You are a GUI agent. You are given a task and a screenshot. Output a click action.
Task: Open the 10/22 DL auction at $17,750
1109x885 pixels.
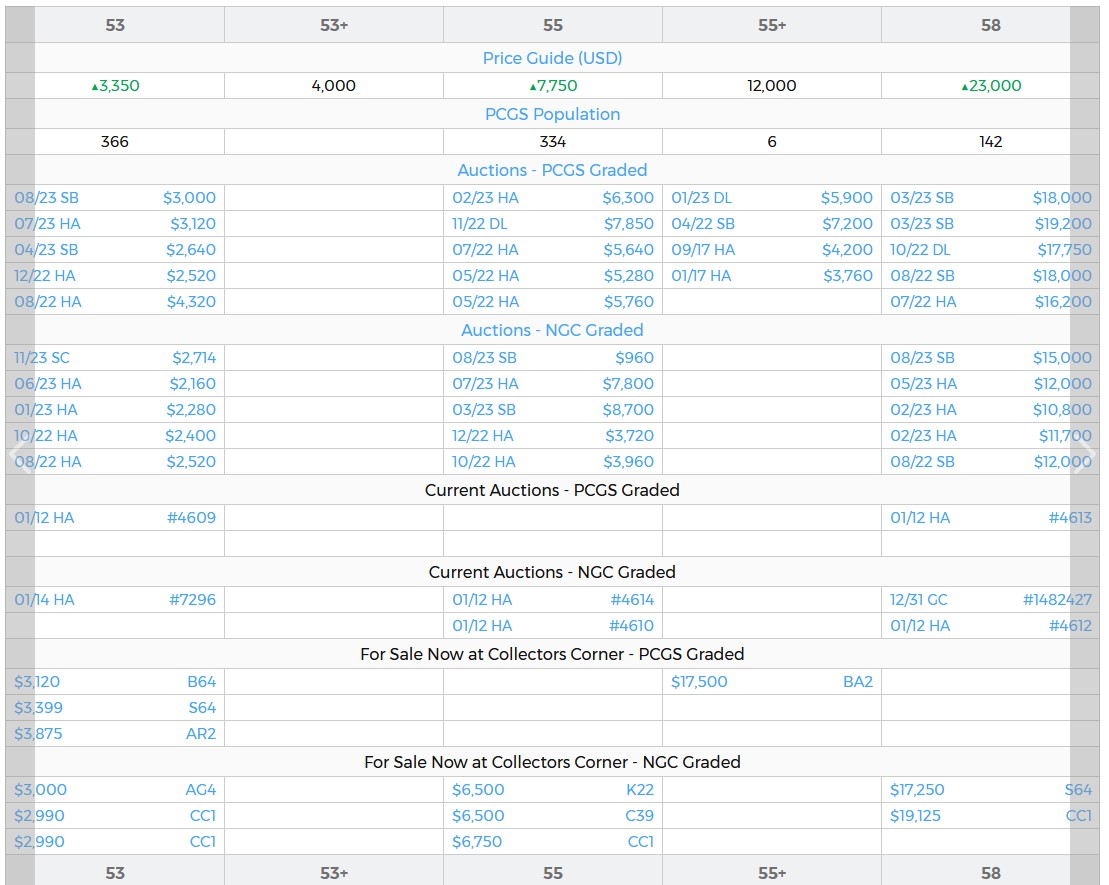991,250
